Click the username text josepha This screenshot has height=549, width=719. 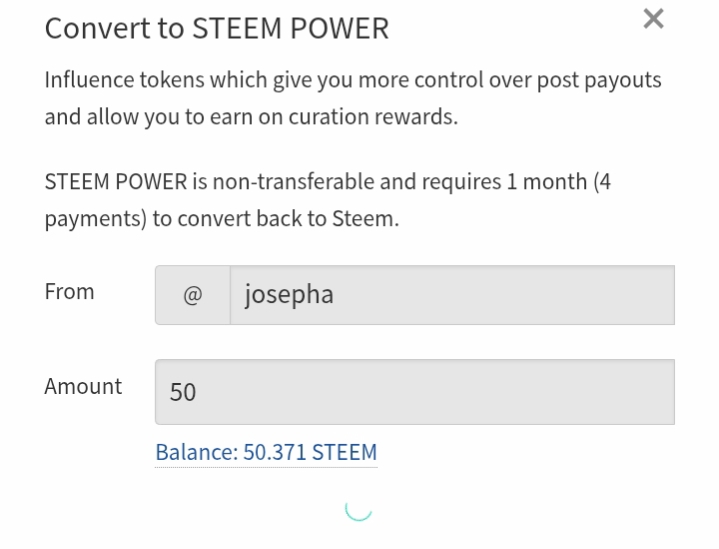[289, 296]
